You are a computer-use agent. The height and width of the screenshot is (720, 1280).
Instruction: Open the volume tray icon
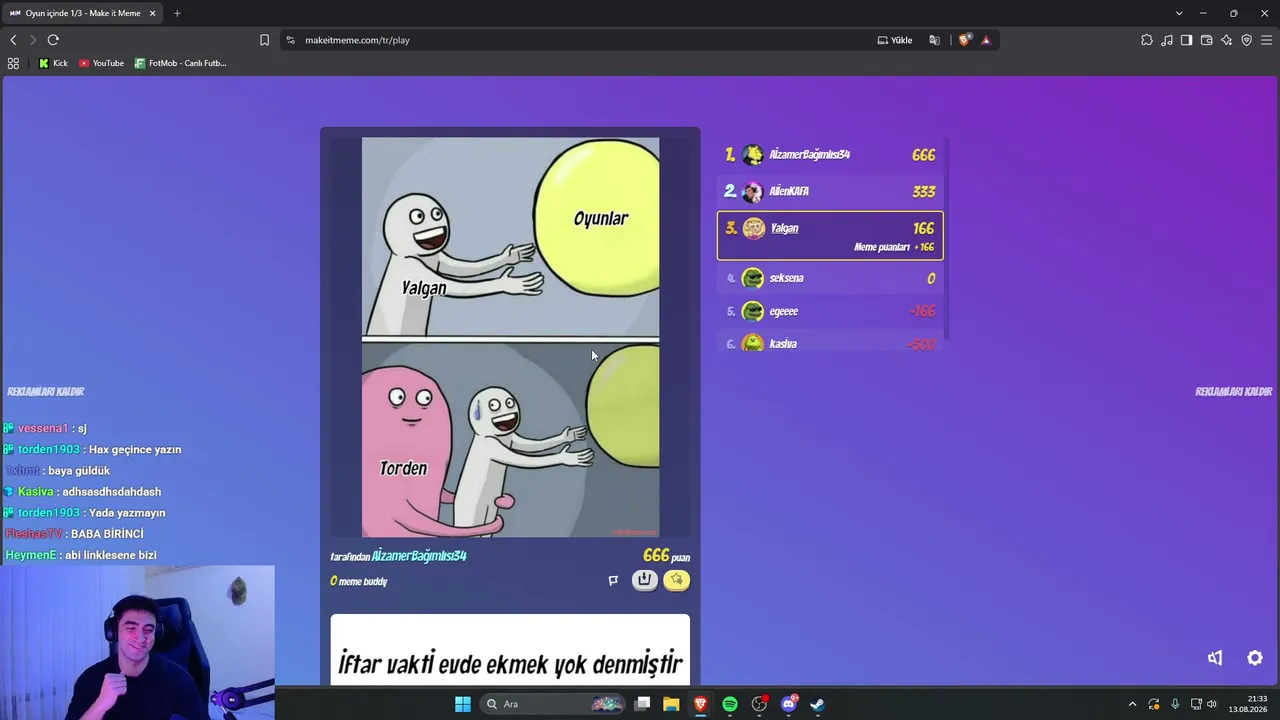coord(1212,704)
